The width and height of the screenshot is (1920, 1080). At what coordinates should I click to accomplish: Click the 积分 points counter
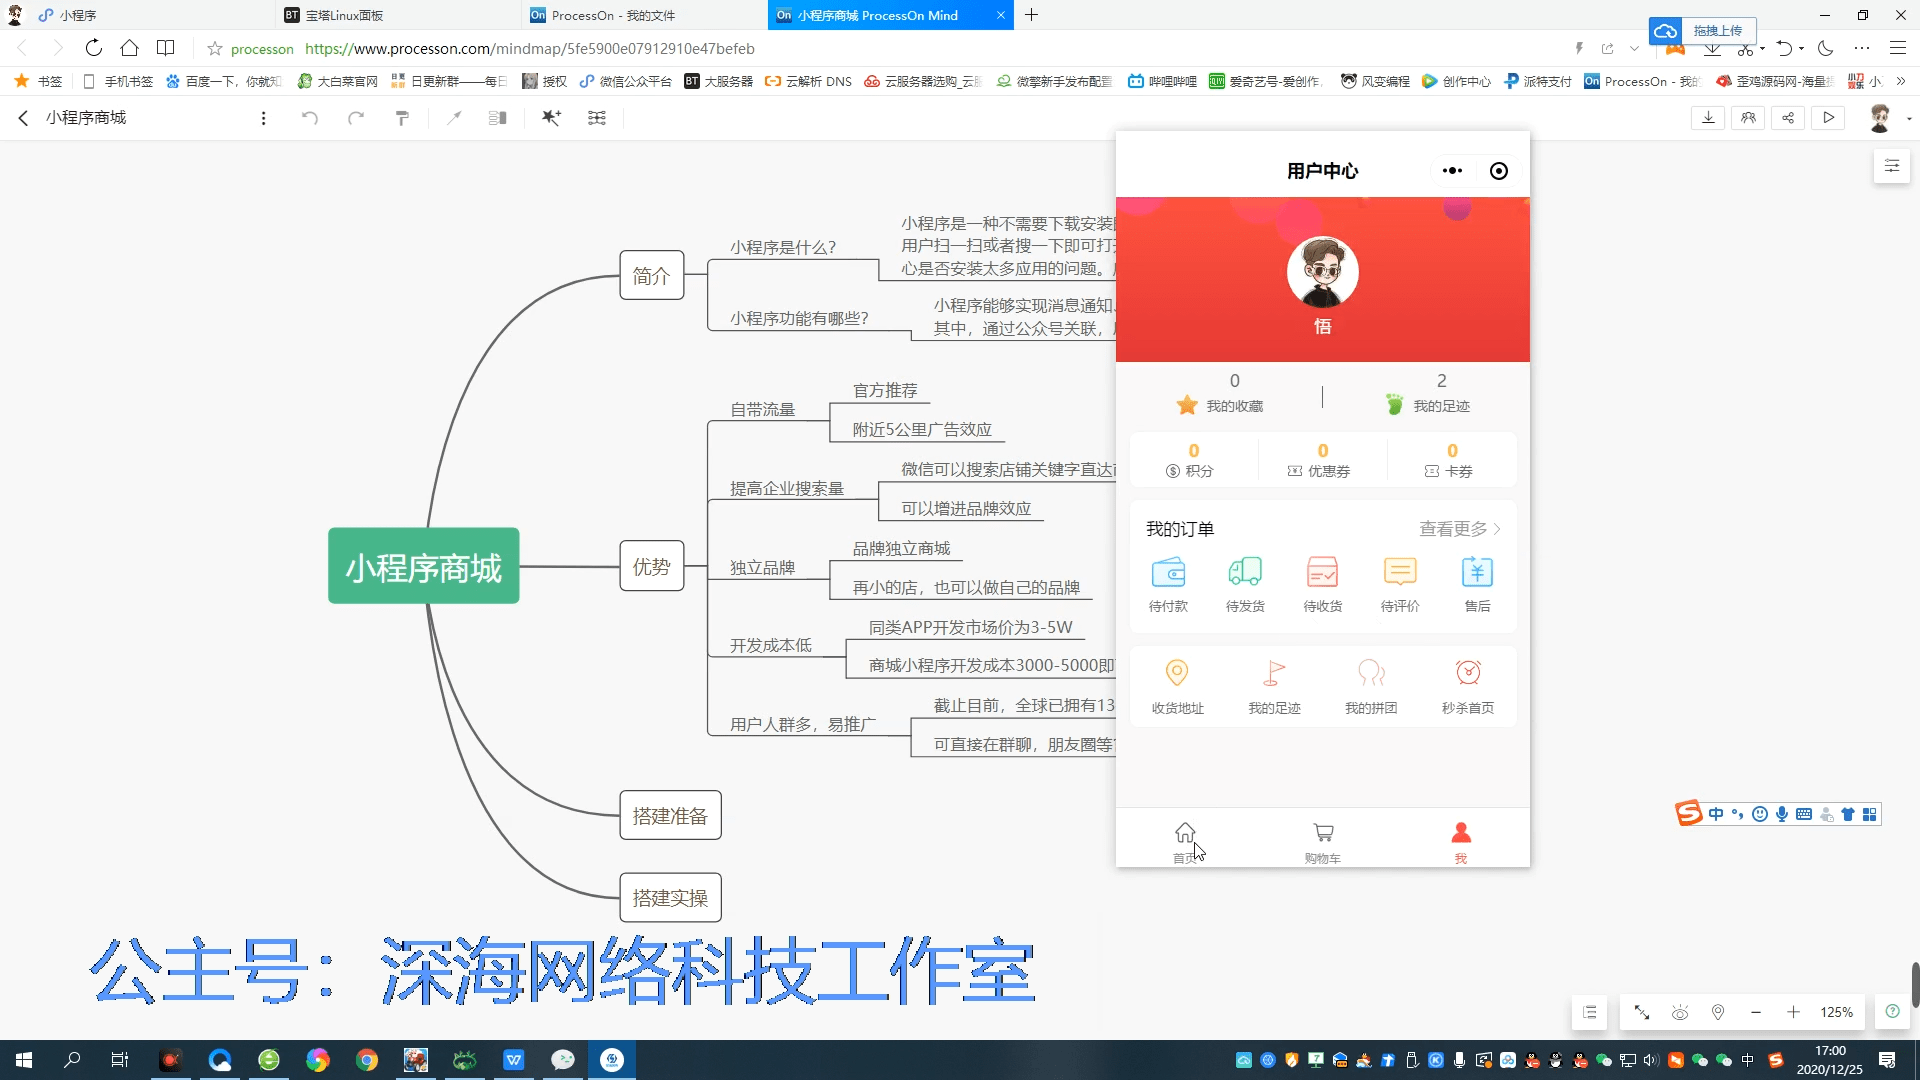[x=1190, y=460]
